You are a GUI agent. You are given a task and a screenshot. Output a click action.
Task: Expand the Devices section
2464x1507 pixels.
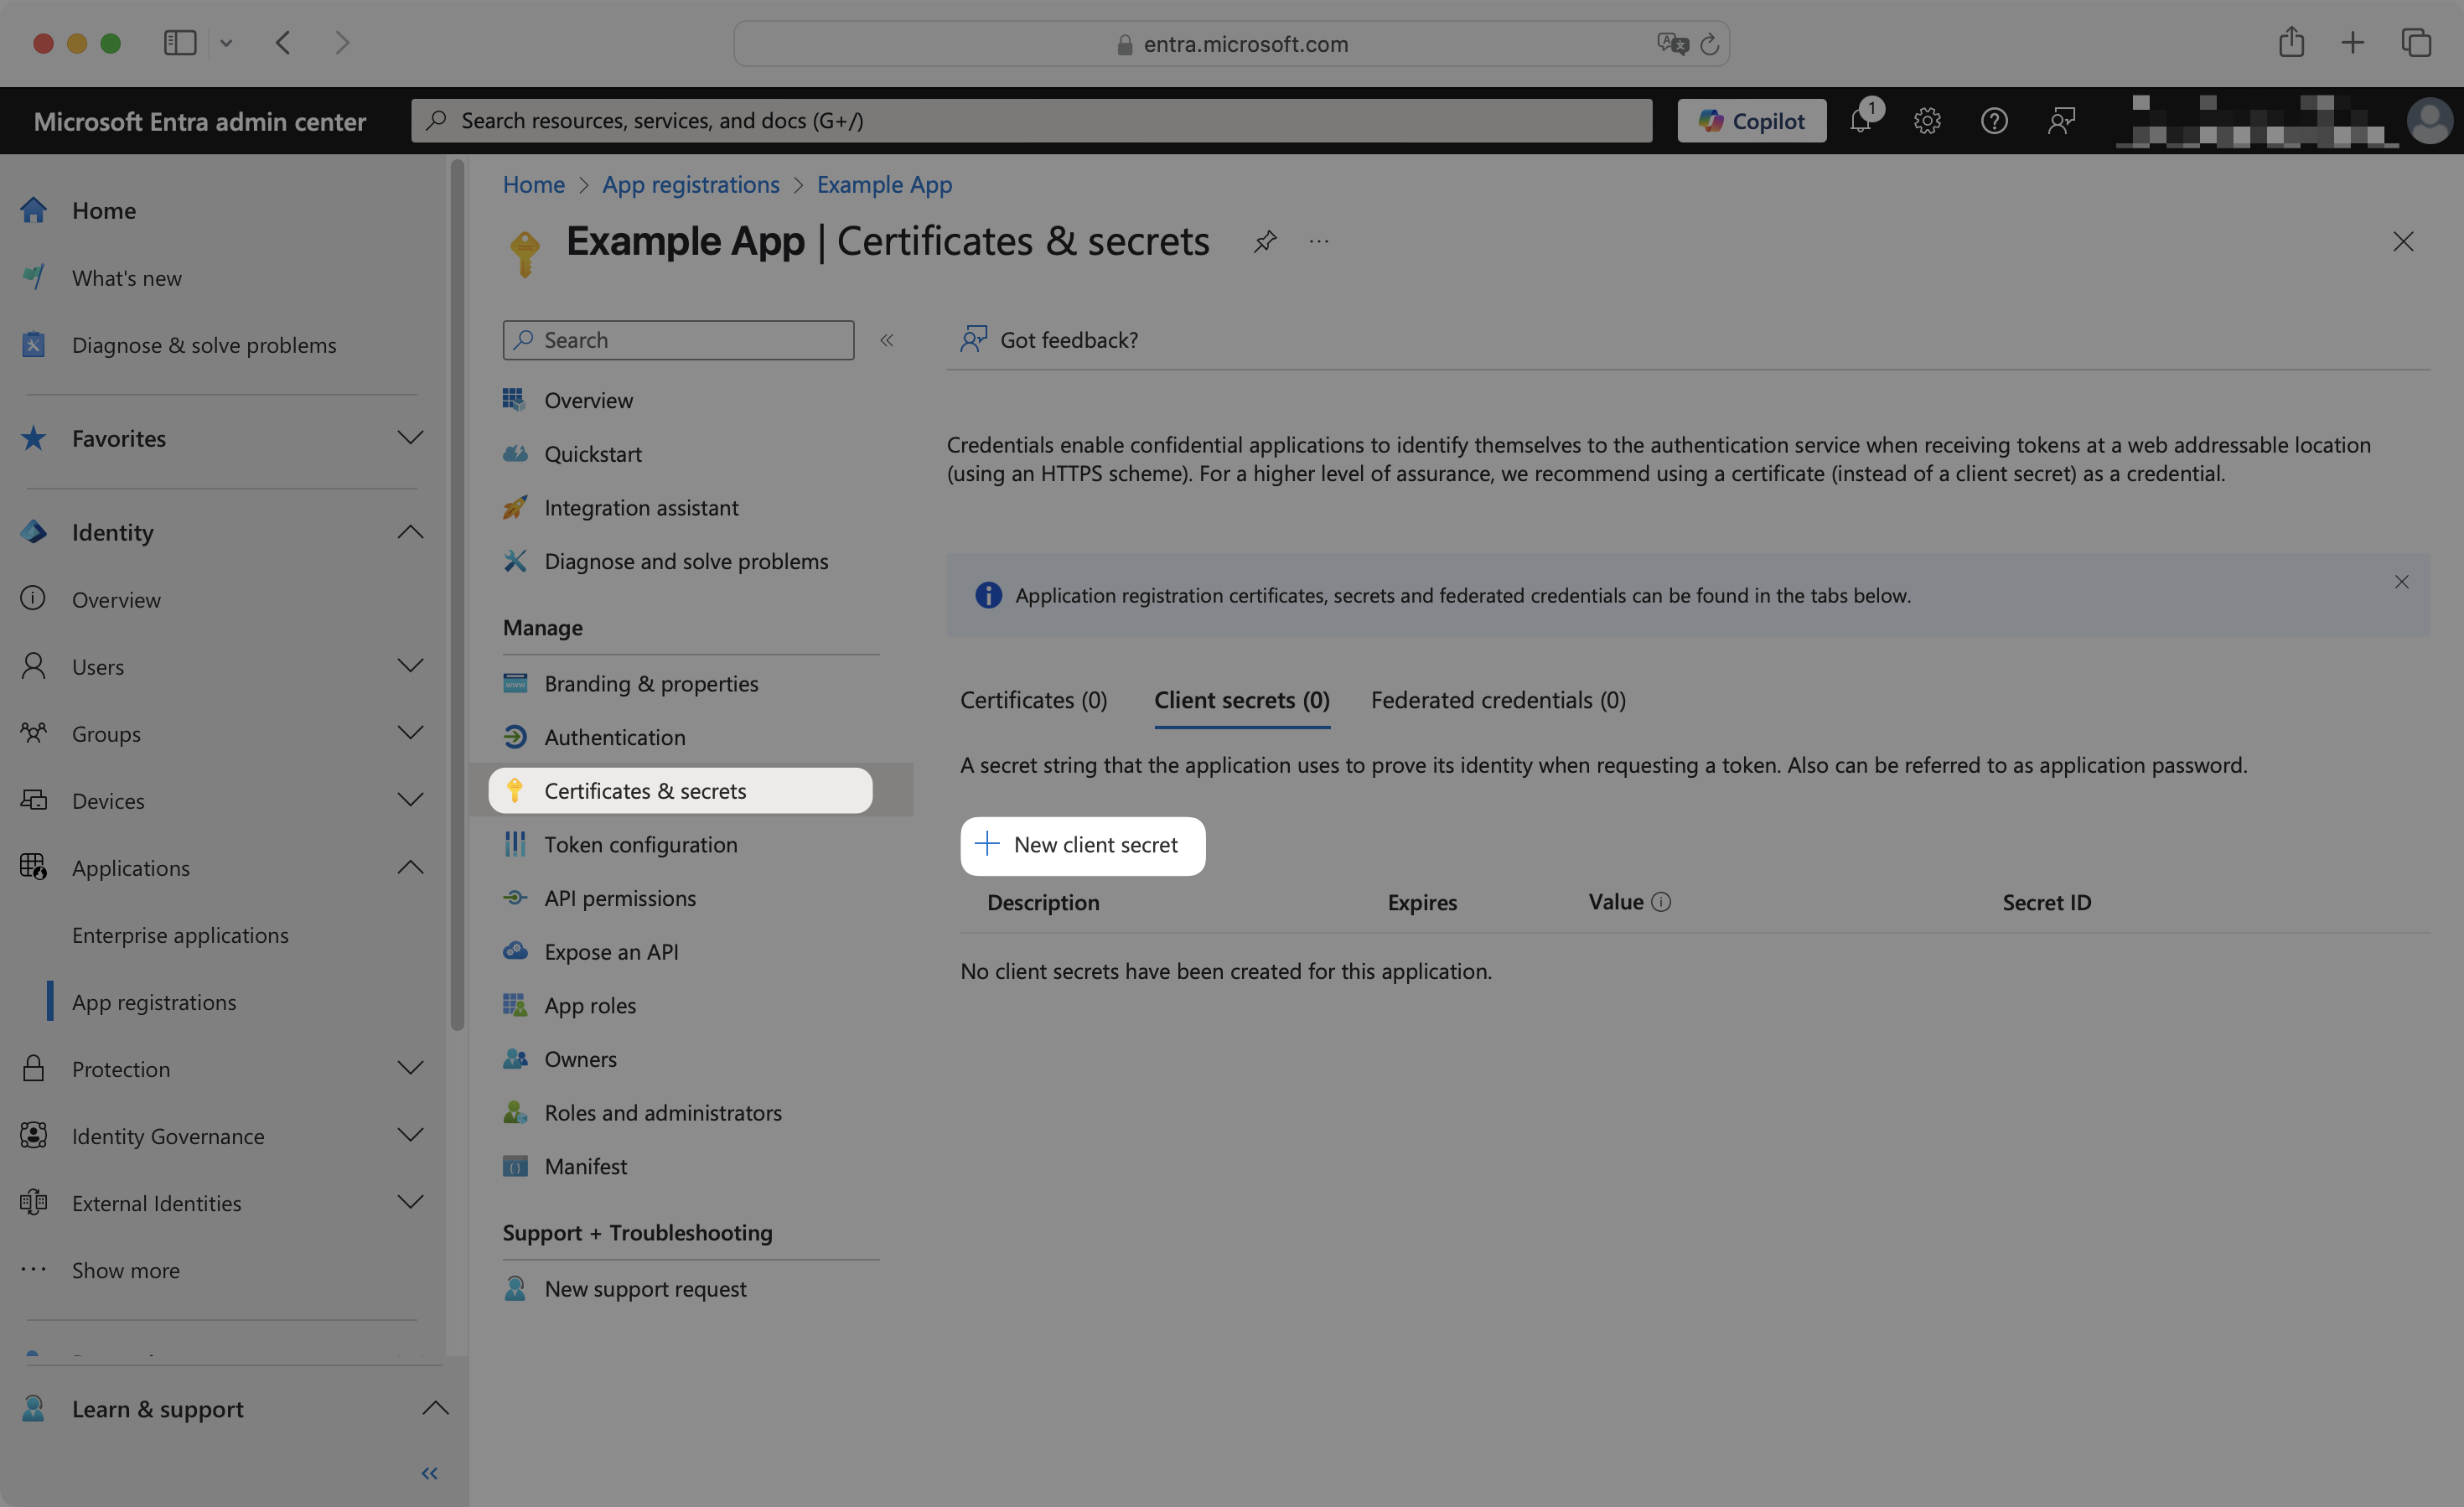point(410,800)
